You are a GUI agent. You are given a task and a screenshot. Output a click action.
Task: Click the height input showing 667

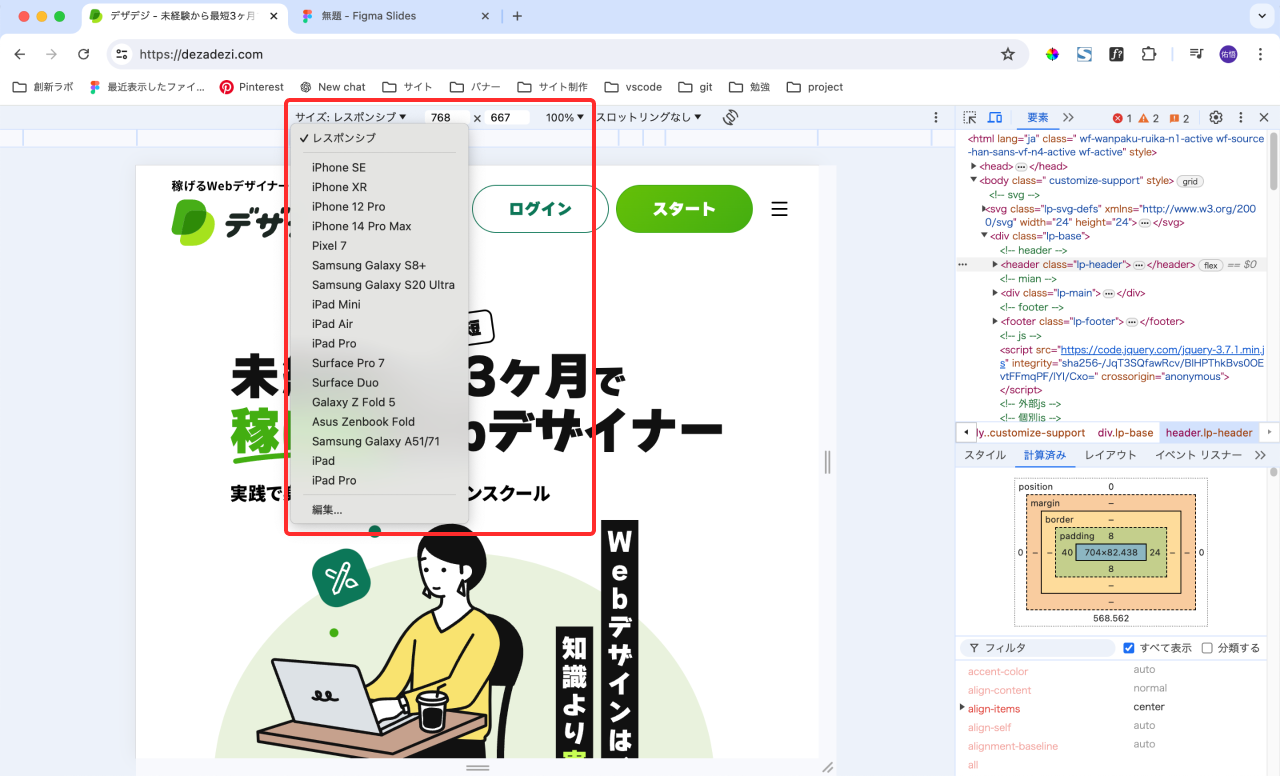coord(507,117)
